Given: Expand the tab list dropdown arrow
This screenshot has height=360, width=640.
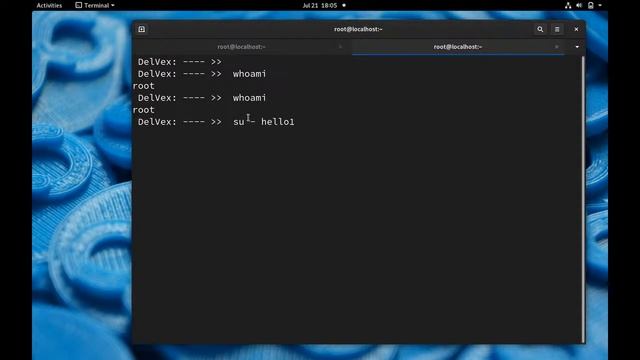Looking at the screenshot, I should [x=577, y=47].
